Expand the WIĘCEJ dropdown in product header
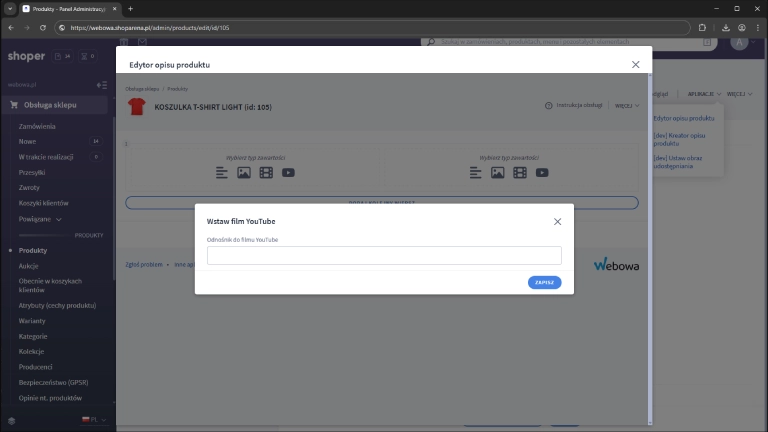 click(626, 105)
